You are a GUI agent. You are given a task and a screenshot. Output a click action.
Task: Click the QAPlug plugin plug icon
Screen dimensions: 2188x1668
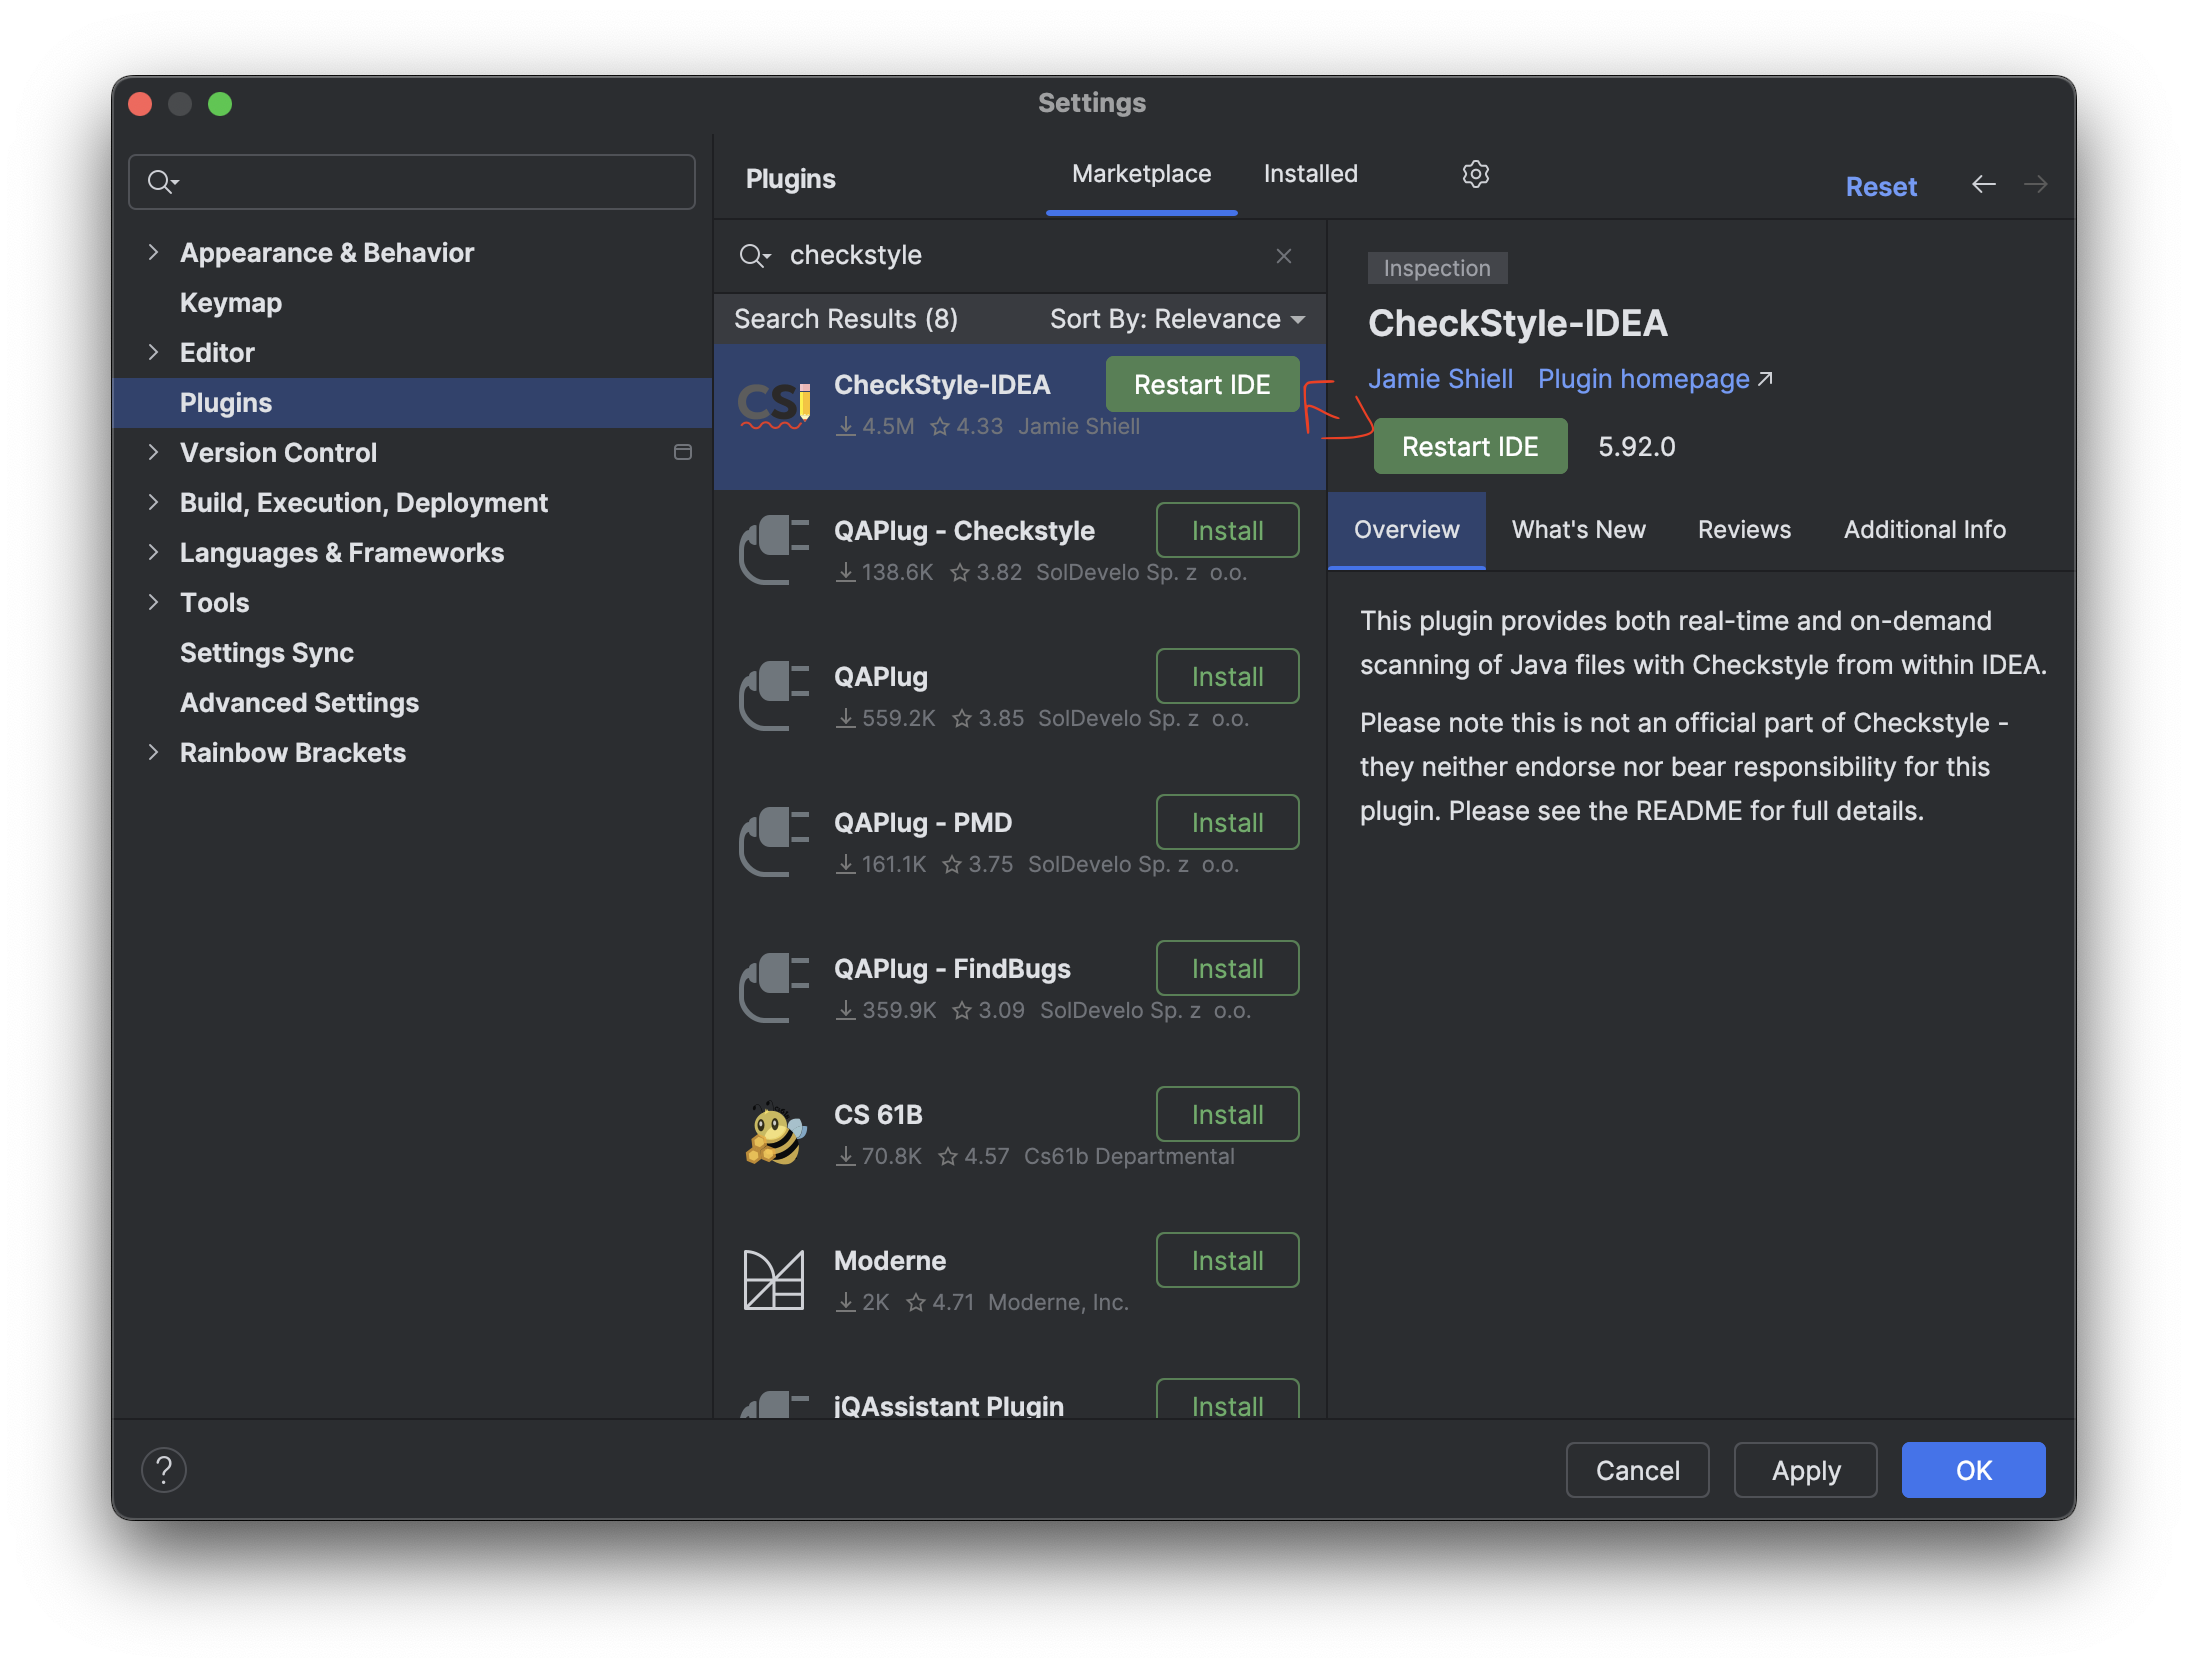tap(774, 695)
